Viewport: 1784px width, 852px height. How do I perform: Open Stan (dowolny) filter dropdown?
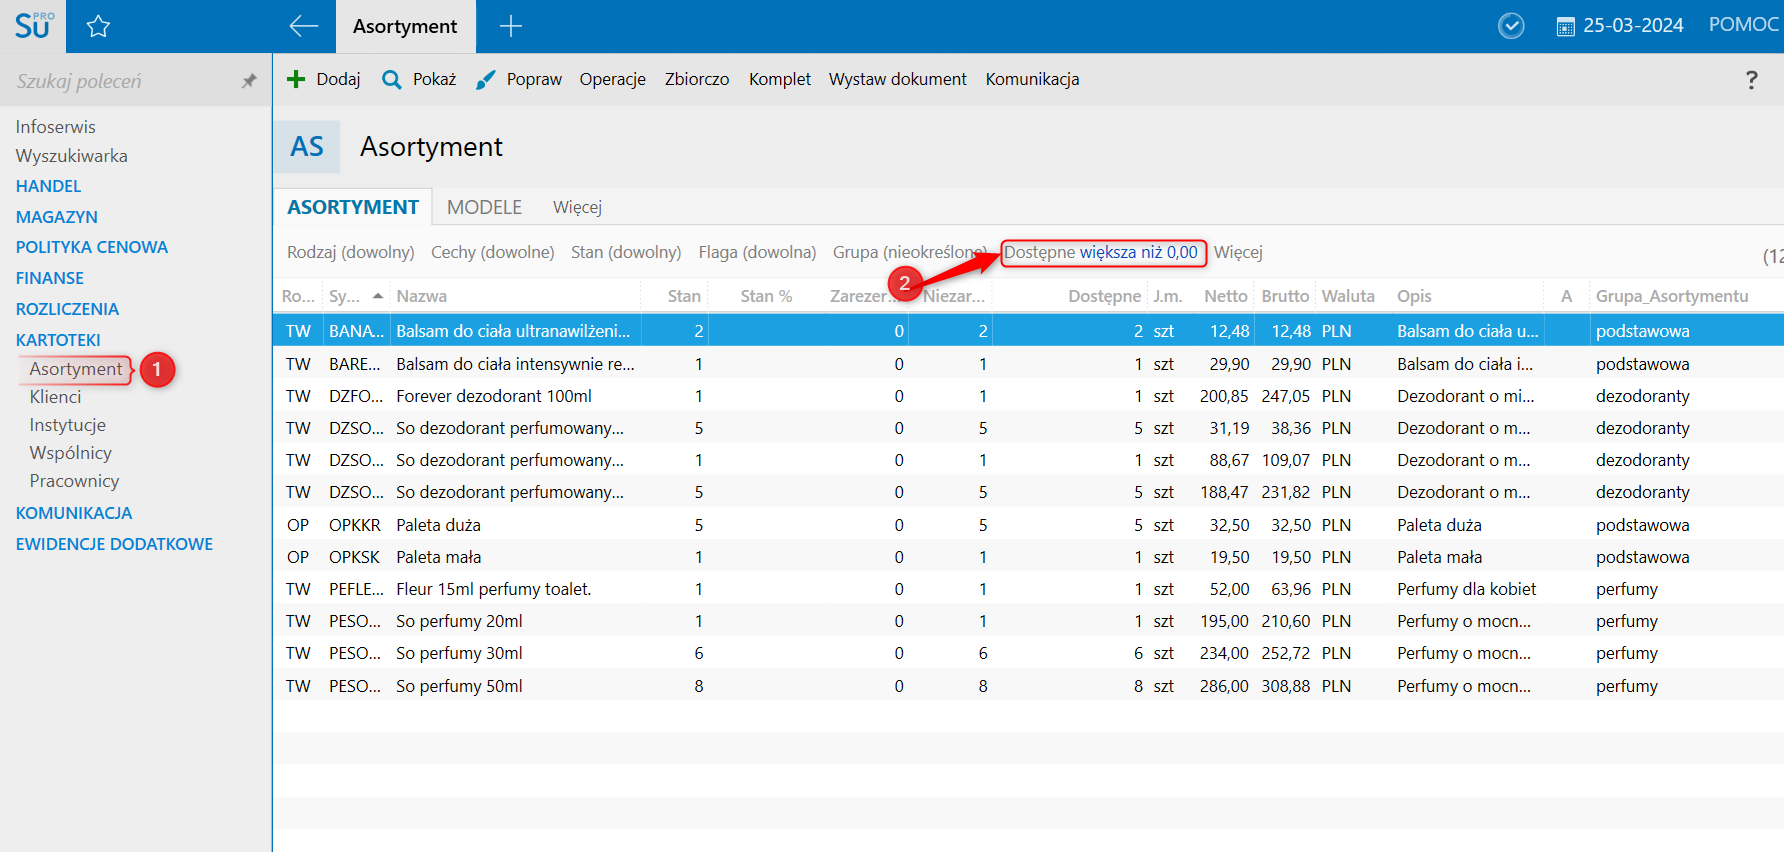pos(626,252)
